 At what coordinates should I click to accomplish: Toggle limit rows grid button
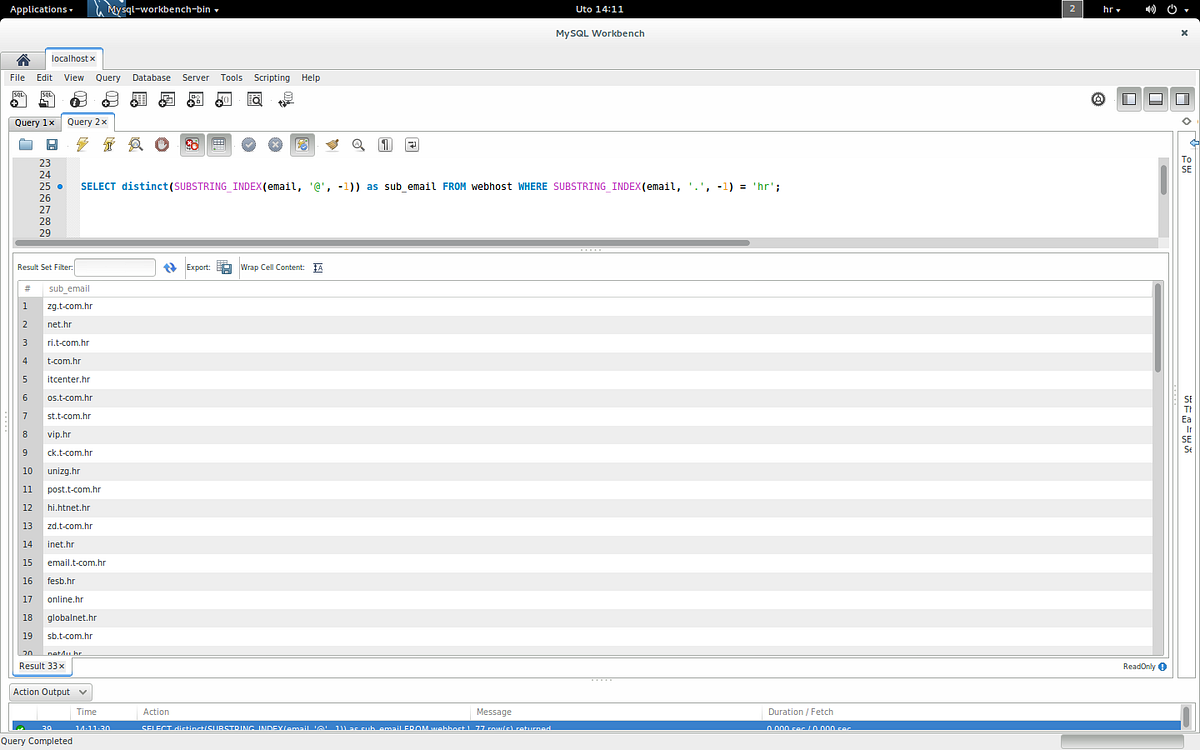pyautogui.click(x=219, y=145)
